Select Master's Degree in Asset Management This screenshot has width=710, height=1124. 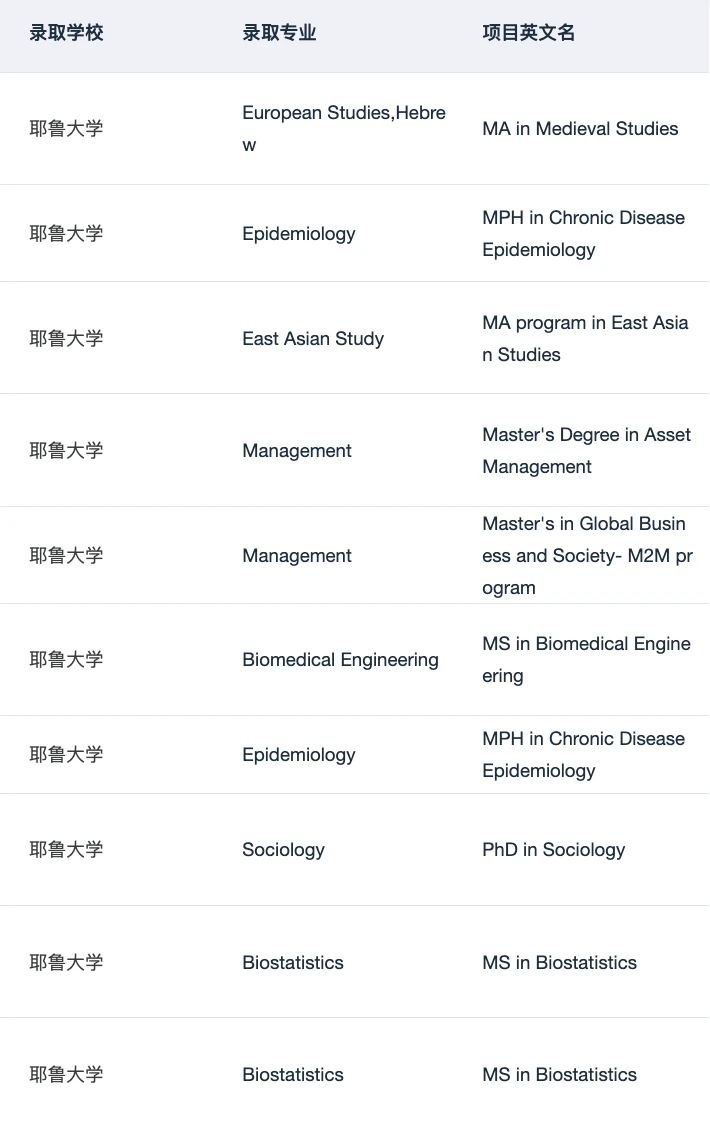click(x=587, y=450)
